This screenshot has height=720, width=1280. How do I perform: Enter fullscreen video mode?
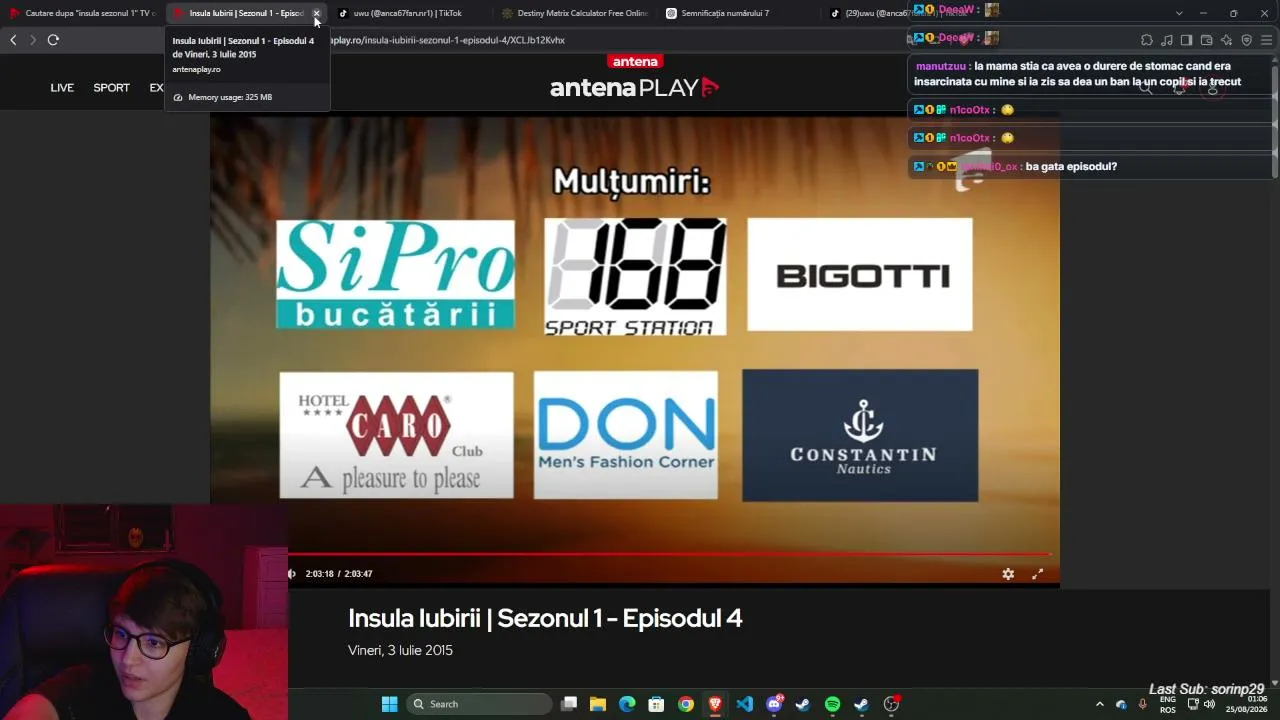pos(1037,574)
